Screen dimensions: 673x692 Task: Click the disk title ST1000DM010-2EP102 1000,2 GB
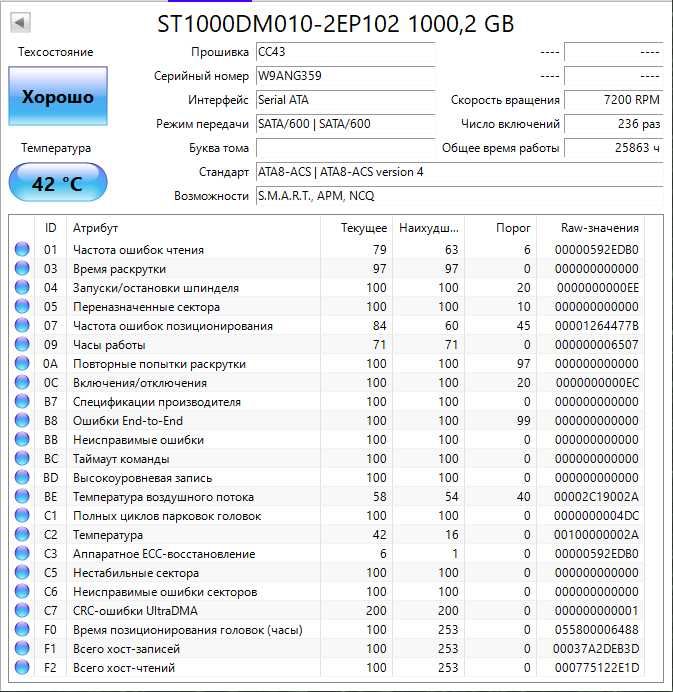[335, 23]
